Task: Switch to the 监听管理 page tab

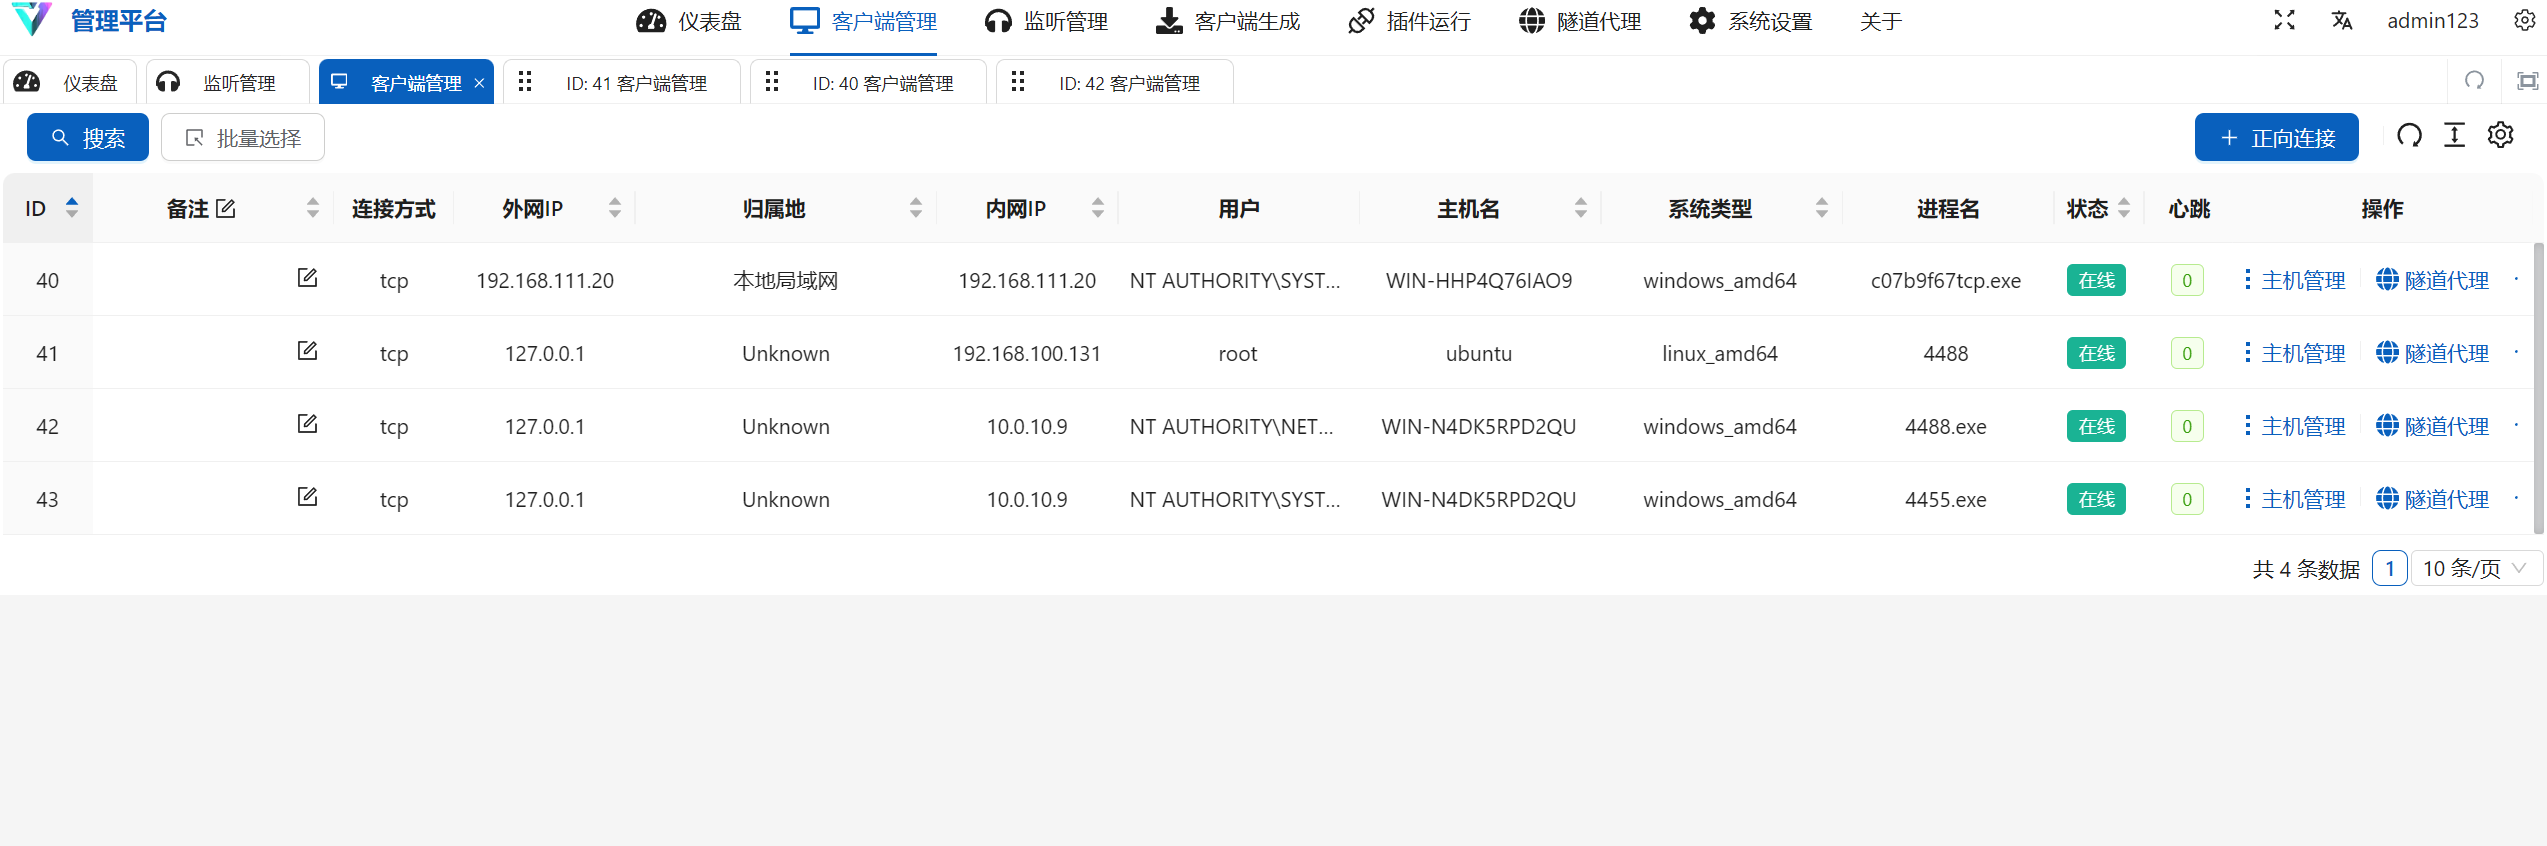Action: [x=228, y=82]
